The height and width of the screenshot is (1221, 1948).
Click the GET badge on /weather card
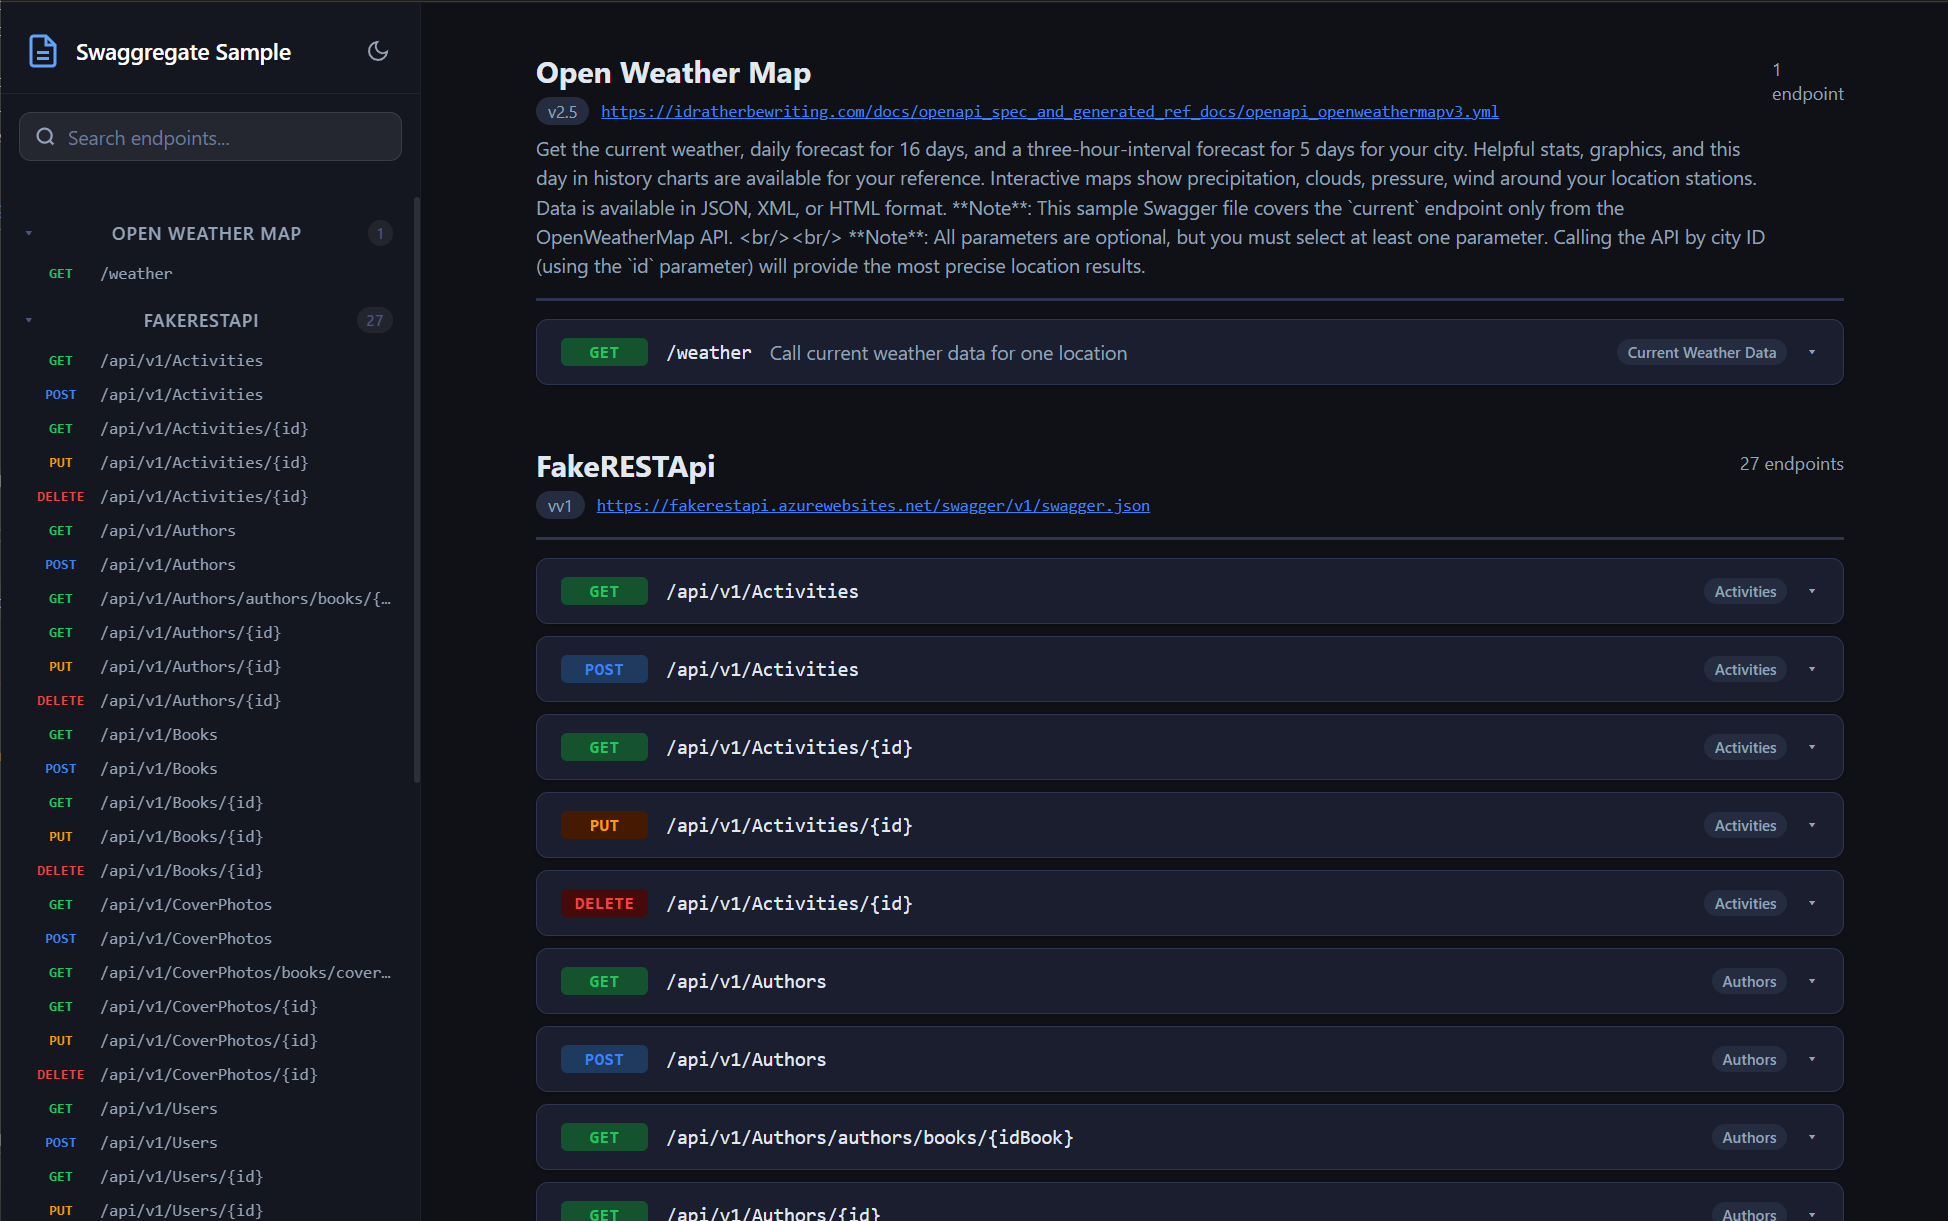tap(604, 352)
